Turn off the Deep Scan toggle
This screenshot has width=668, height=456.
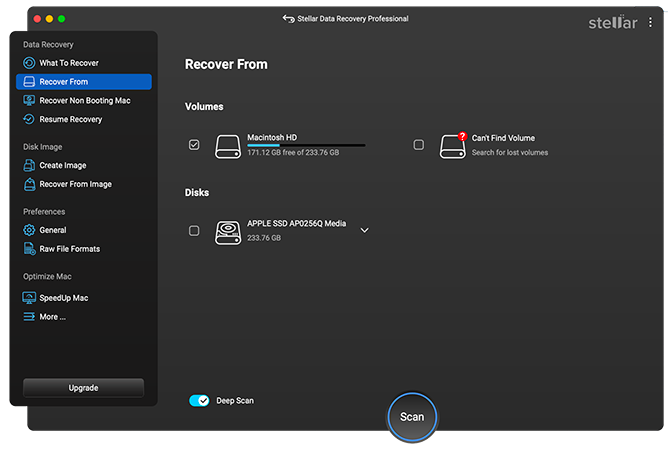(199, 401)
